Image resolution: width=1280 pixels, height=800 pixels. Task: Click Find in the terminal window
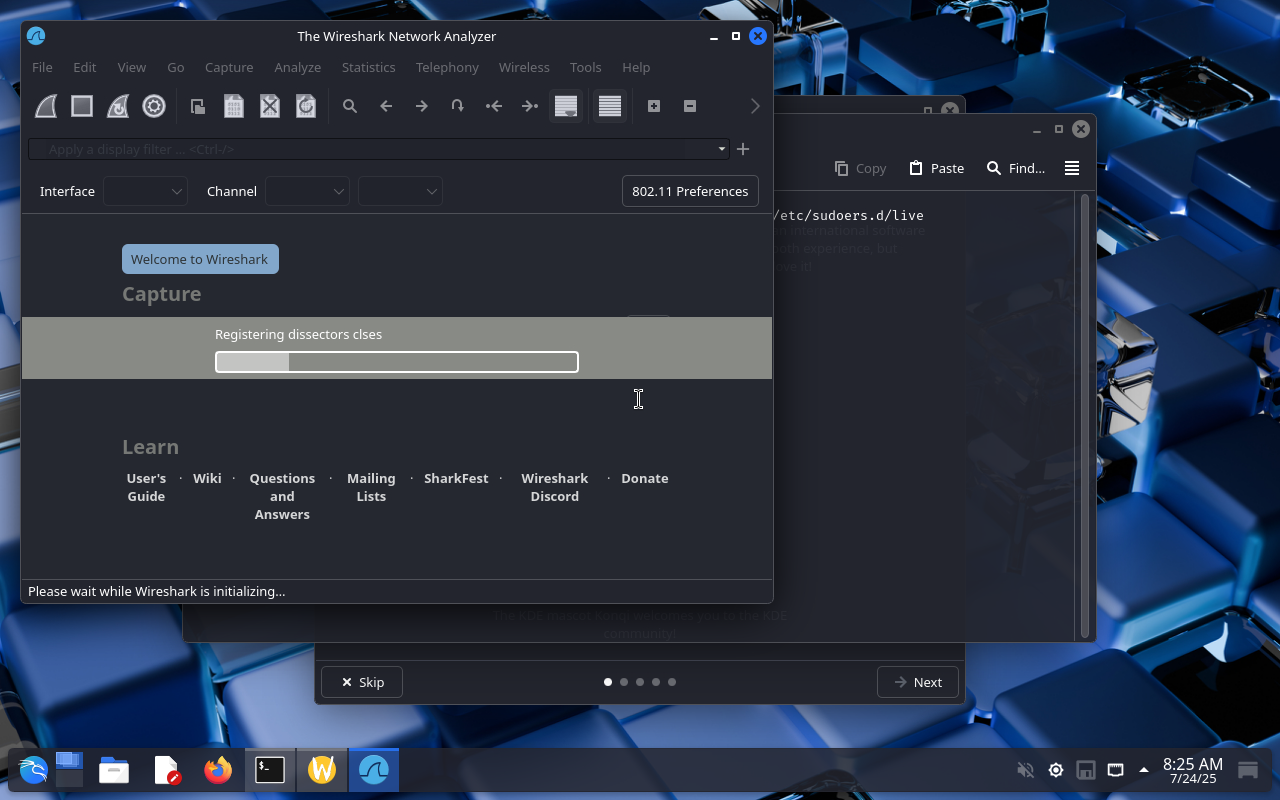(1016, 168)
